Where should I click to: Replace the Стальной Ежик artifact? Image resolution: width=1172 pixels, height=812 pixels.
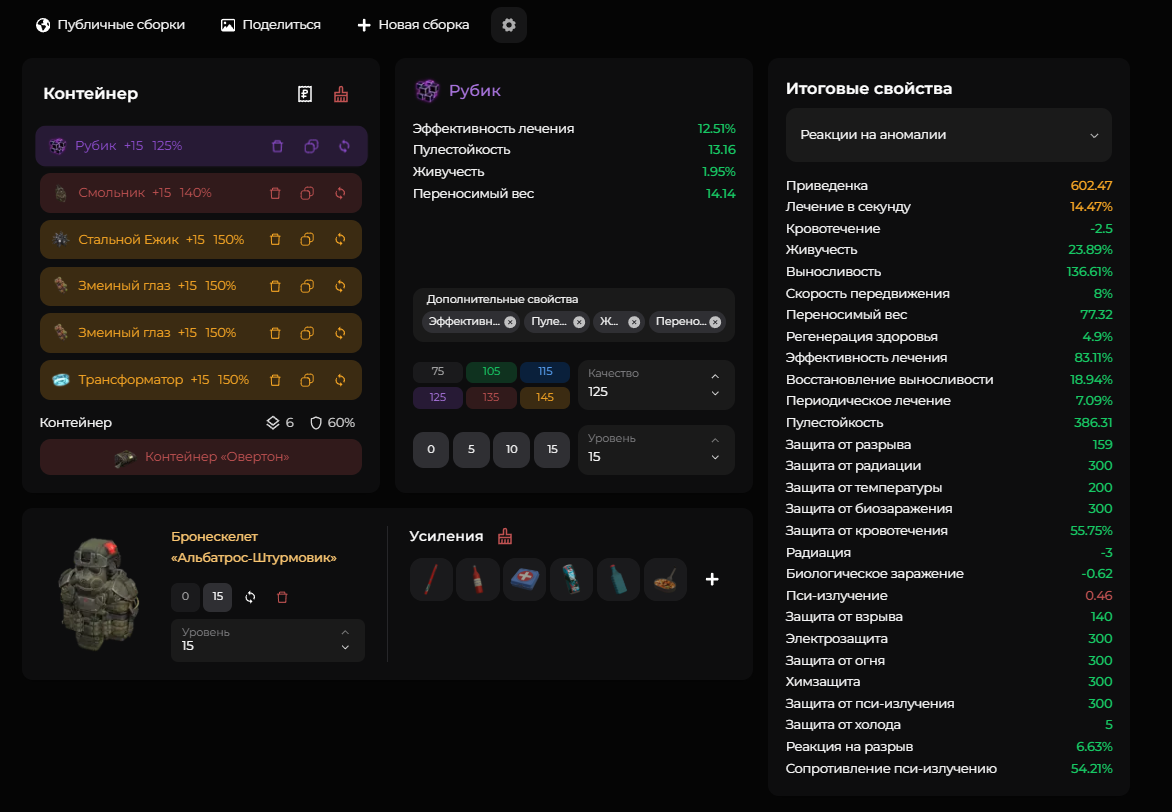point(340,239)
